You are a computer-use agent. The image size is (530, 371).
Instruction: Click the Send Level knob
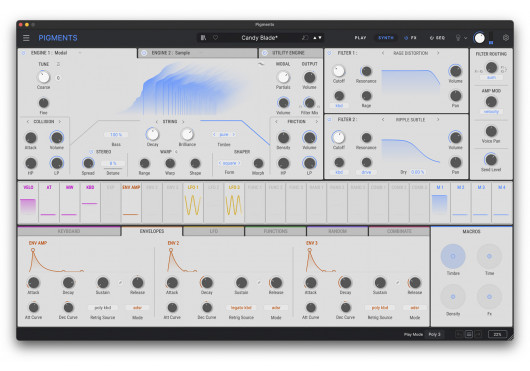coord(491,159)
